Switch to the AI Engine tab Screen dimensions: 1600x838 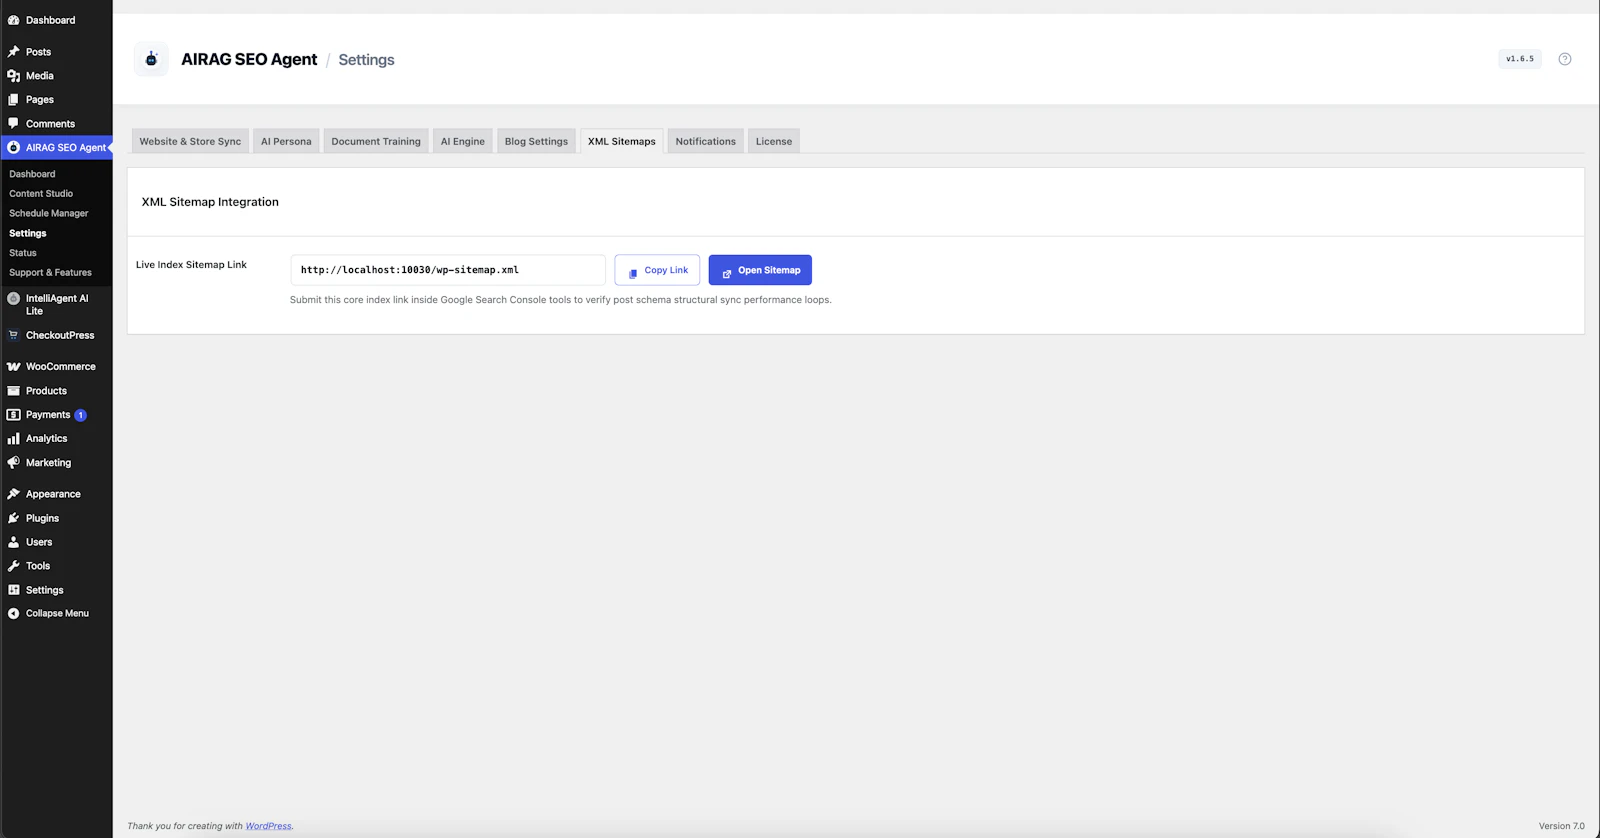coord(463,141)
